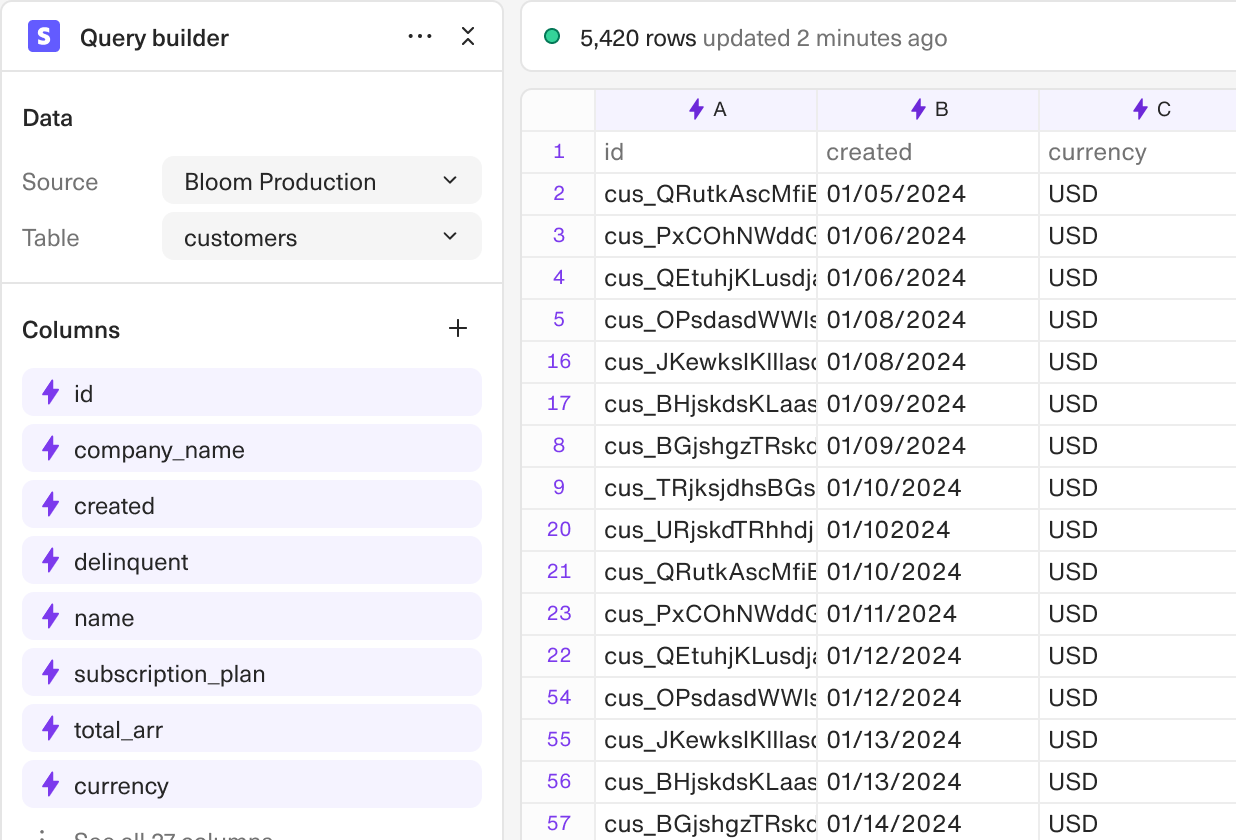Select row number 1
The image size is (1236, 840).
coord(559,152)
